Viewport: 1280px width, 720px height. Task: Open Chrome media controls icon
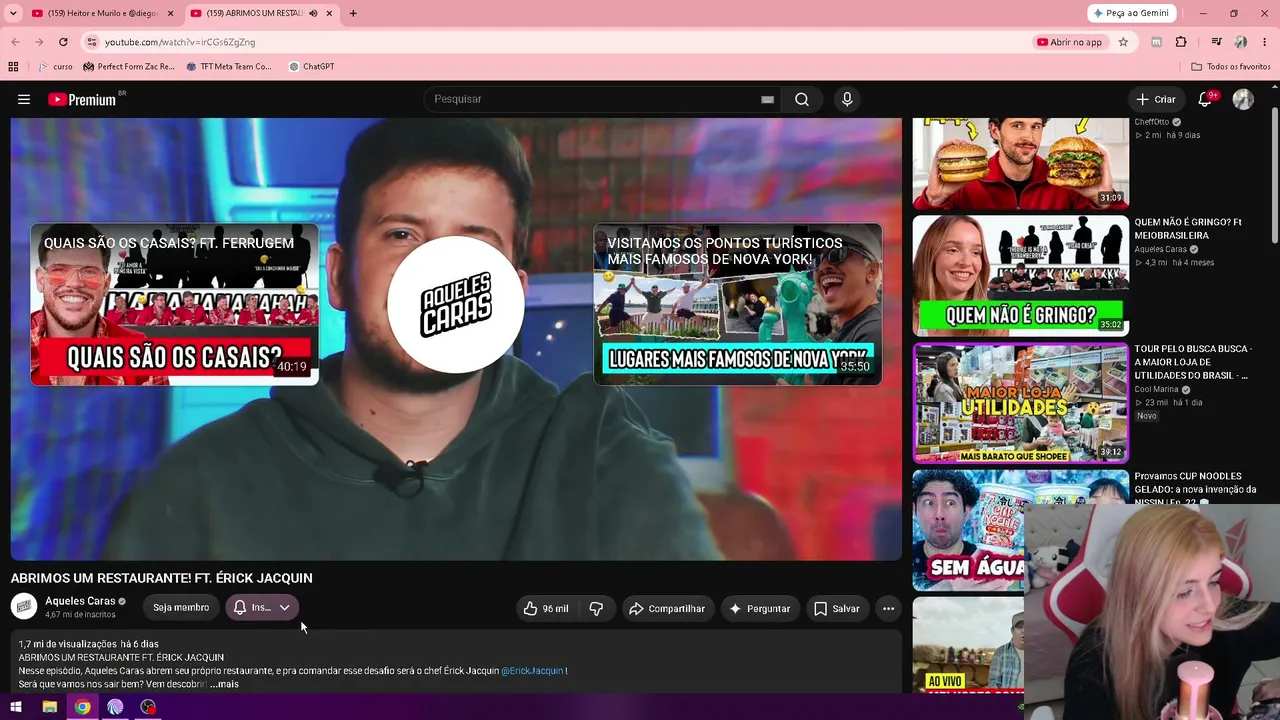click(x=1217, y=42)
